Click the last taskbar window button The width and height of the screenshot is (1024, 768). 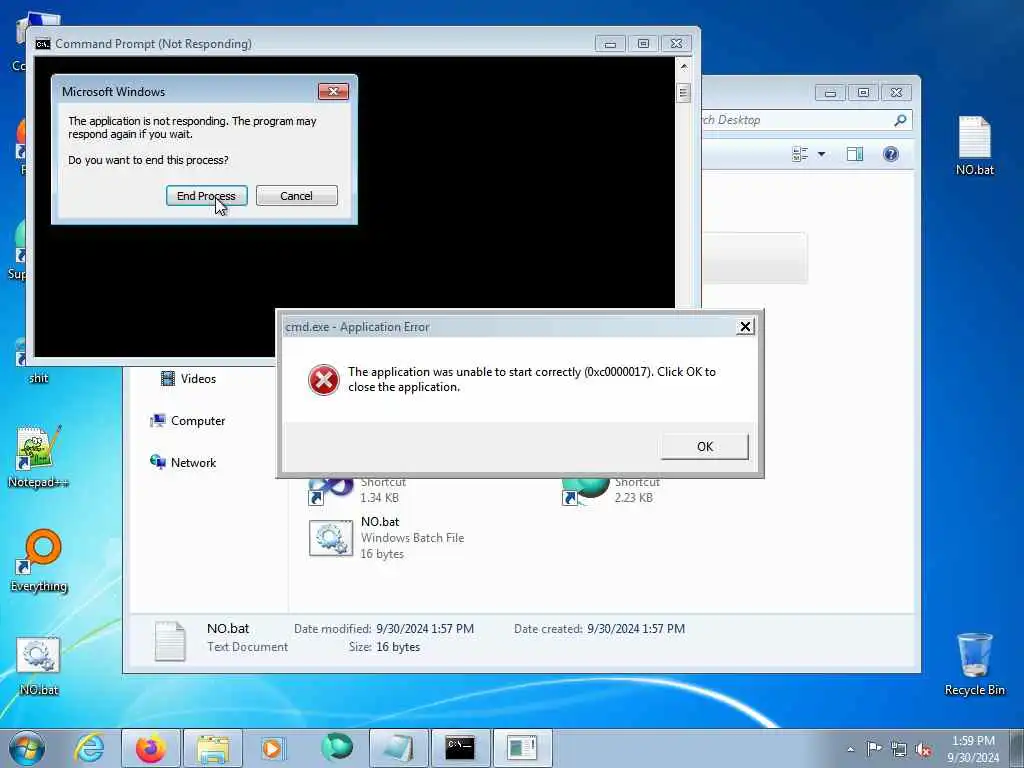522,748
